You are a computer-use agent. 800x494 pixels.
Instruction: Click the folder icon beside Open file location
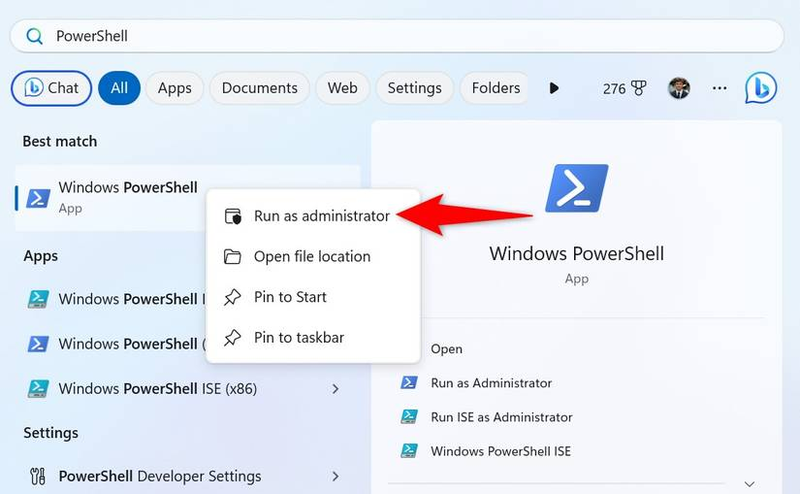pyautogui.click(x=233, y=256)
